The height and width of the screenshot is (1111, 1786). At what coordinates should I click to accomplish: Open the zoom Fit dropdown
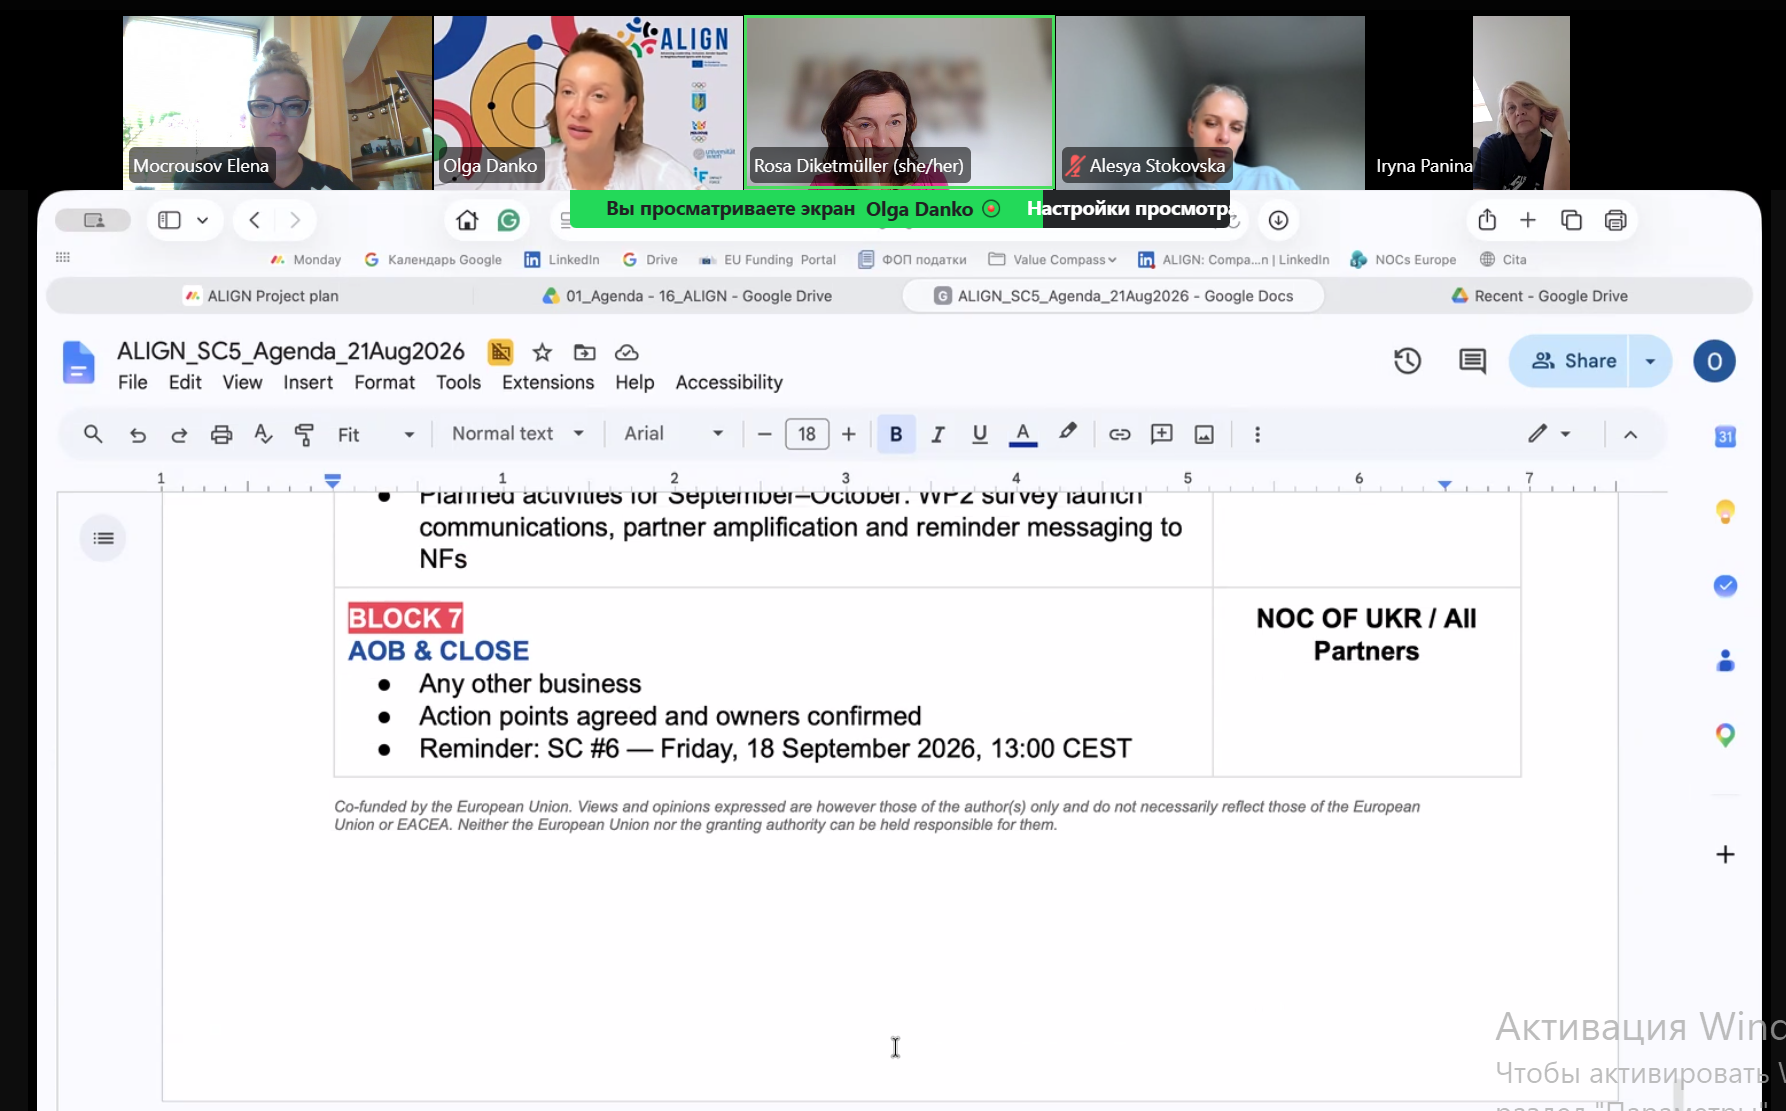pyautogui.click(x=376, y=434)
